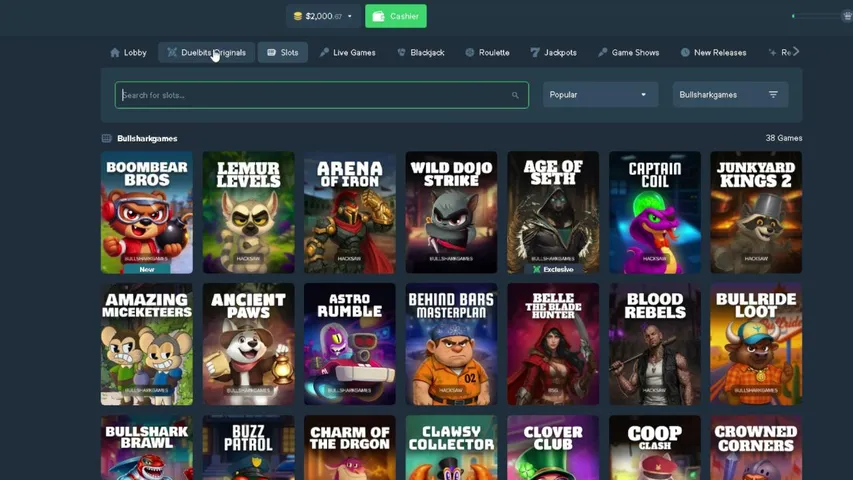Launch the Captain Coil game
This screenshot has width=853, height=480.
(x=655, y=212)
